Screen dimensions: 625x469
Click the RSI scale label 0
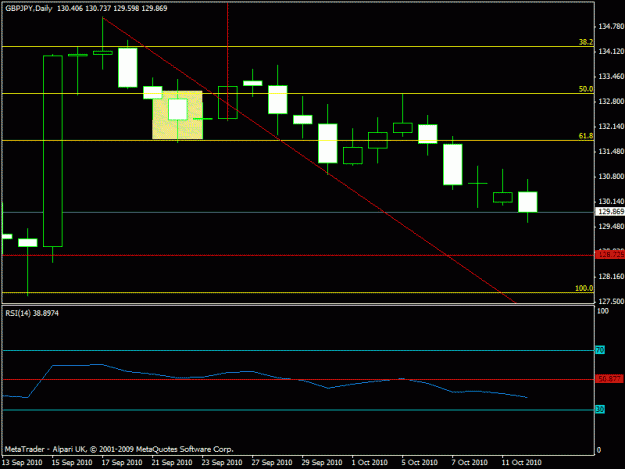[599, 450]
